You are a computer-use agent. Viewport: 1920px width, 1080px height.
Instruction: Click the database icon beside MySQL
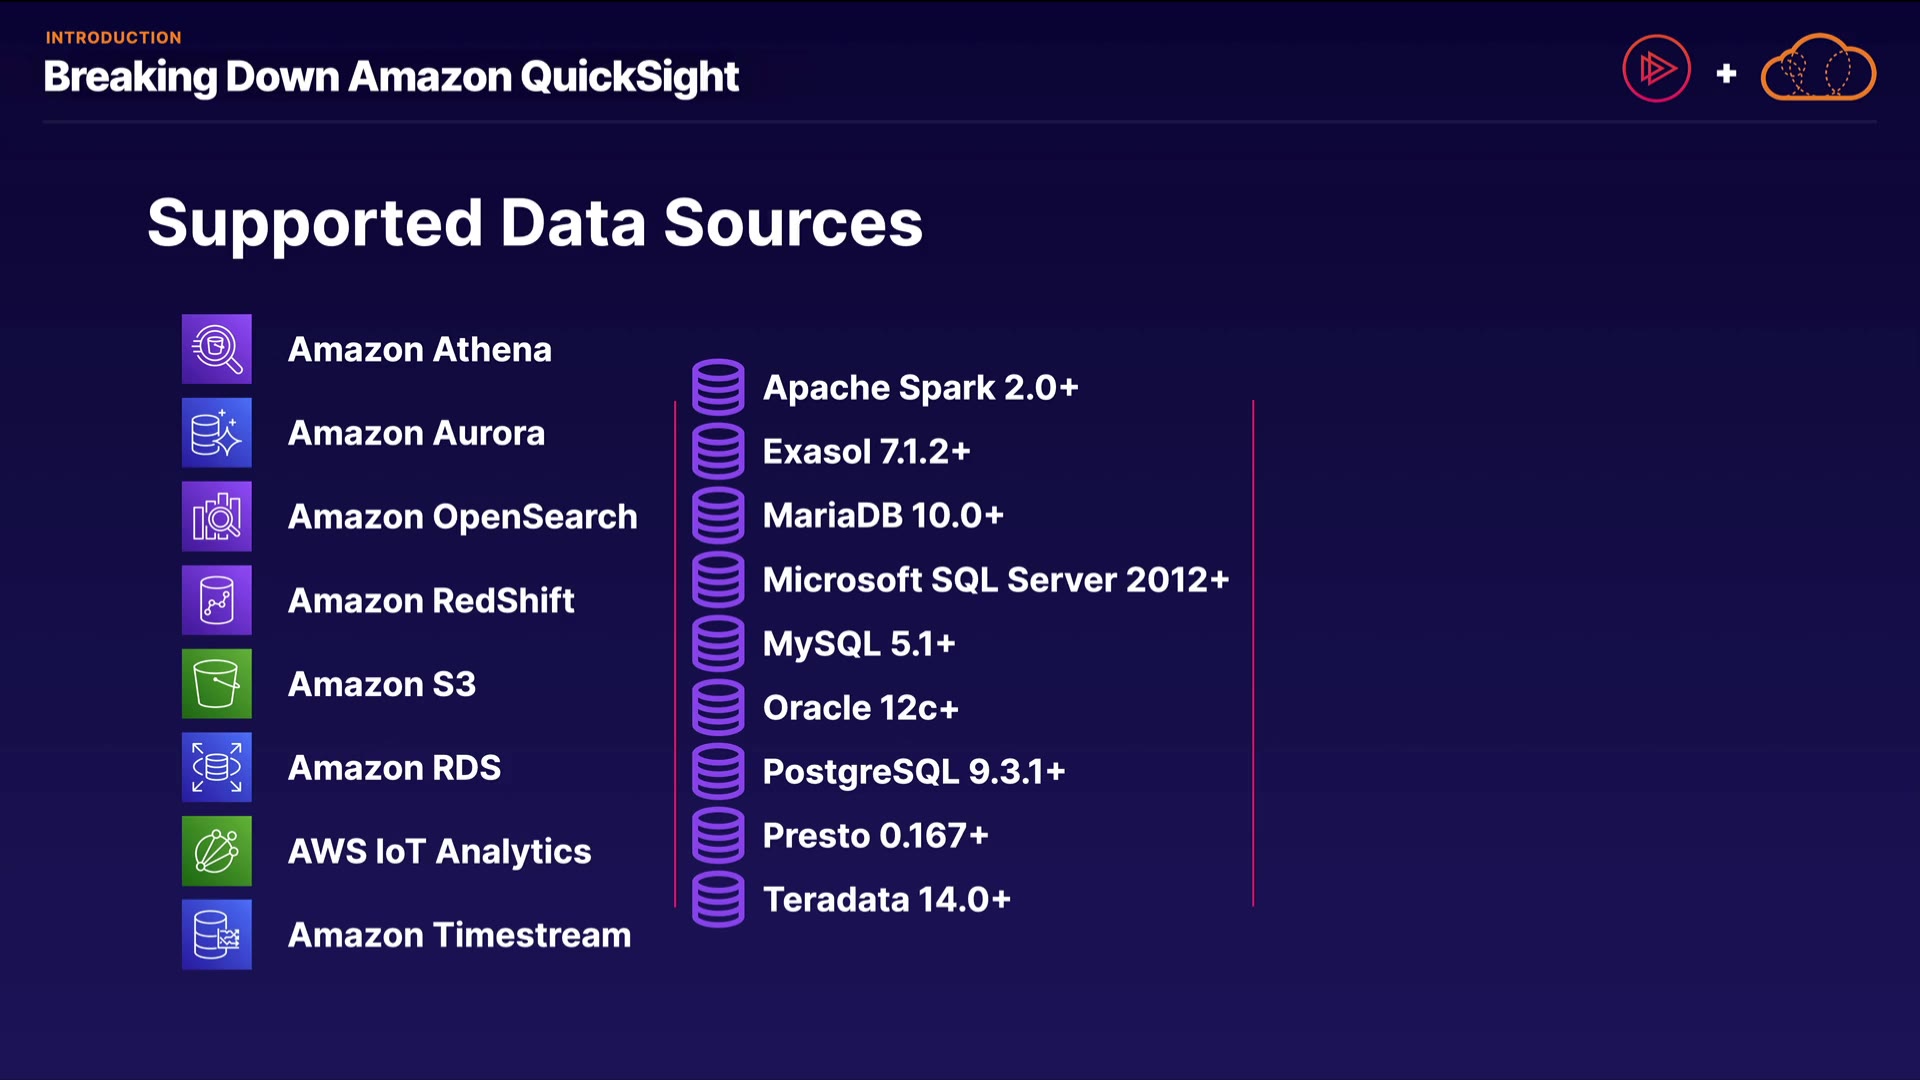[x=718, y=643]
